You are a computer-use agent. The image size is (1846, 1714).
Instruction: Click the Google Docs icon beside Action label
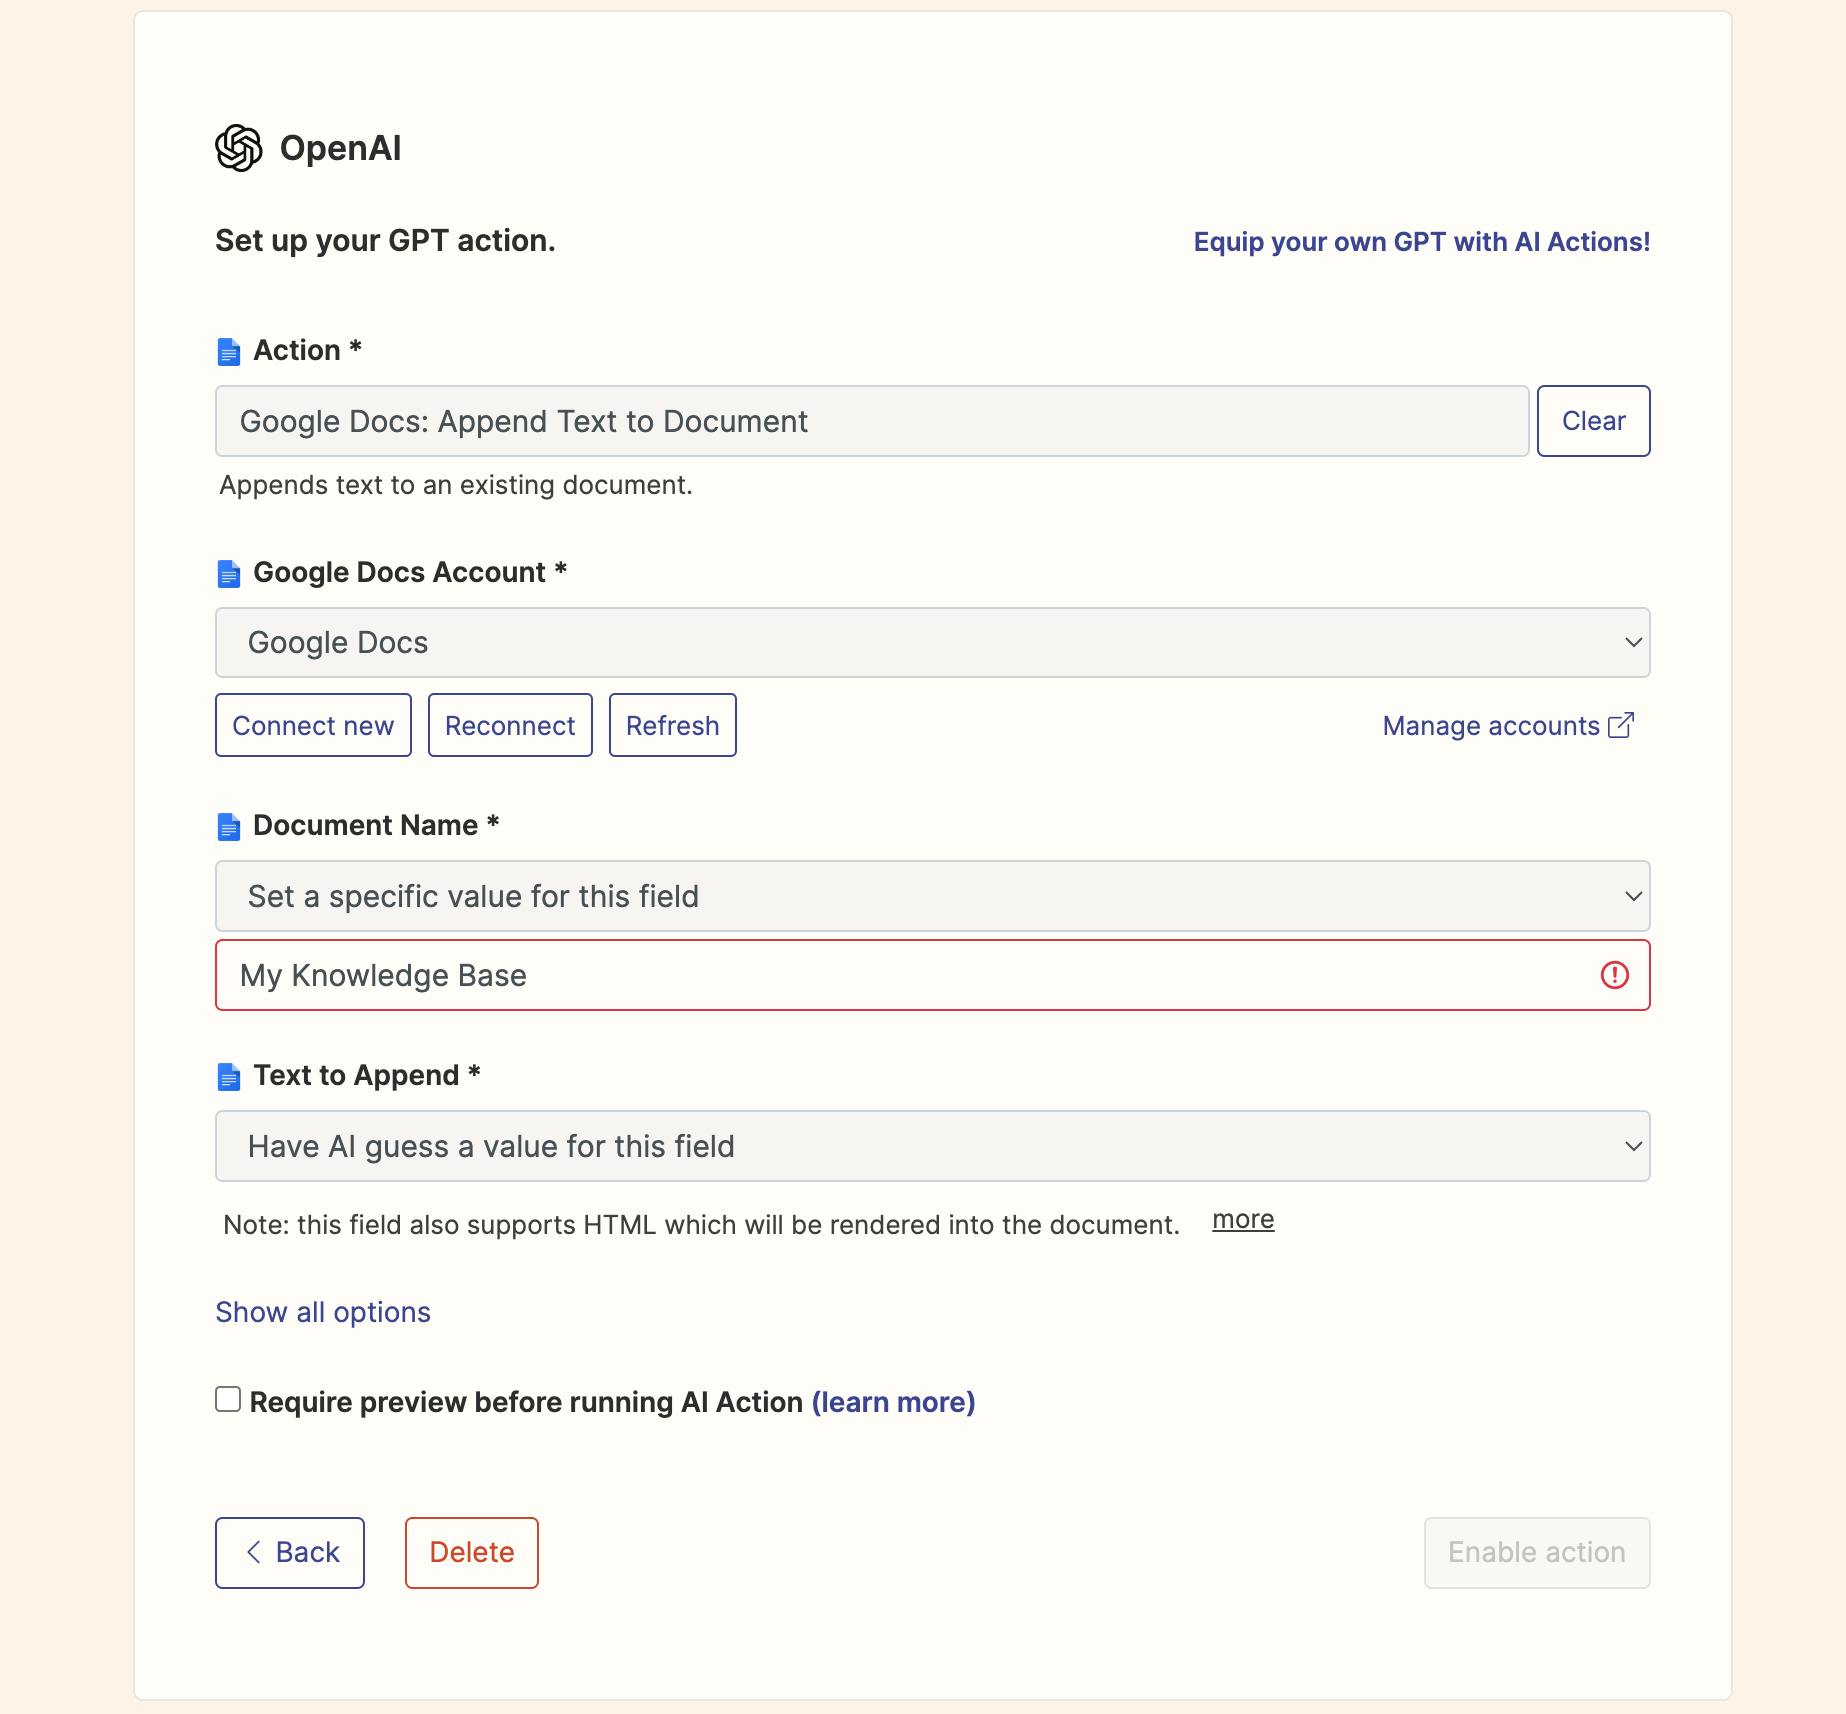pos(229,352)
